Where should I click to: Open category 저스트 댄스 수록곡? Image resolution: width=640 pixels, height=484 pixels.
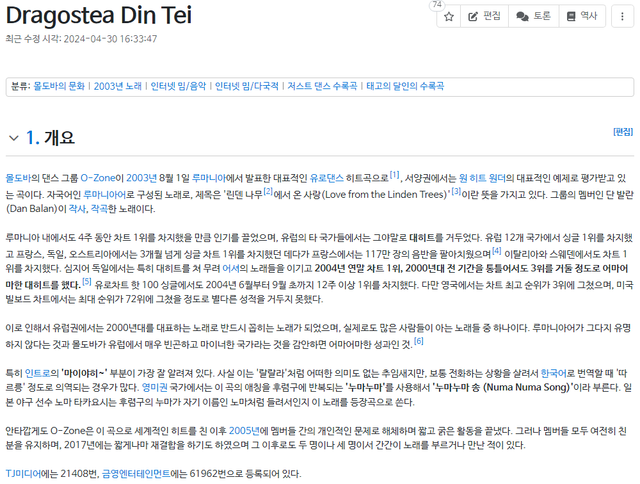322,86
